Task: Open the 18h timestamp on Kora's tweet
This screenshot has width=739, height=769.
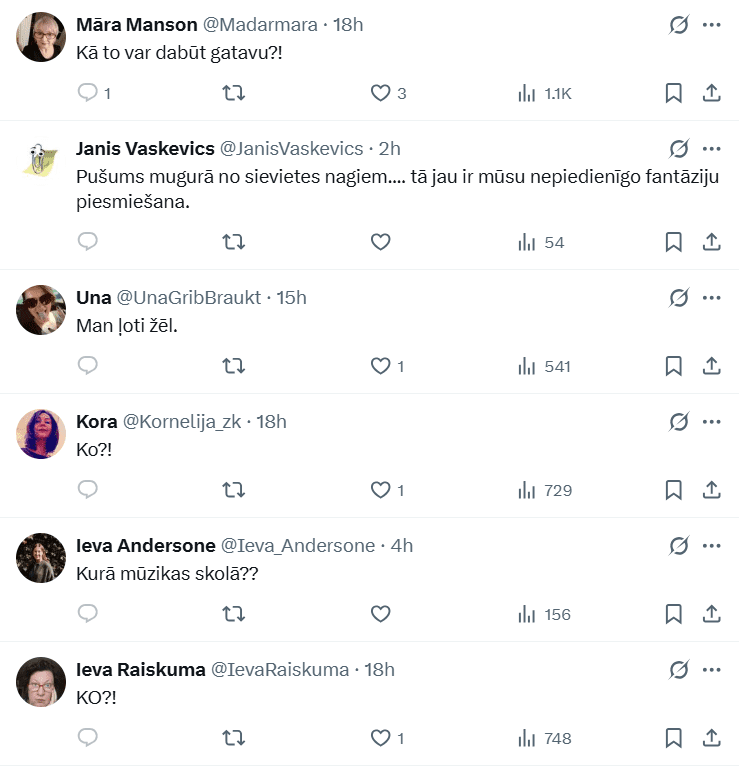Action: coord(272,421)
